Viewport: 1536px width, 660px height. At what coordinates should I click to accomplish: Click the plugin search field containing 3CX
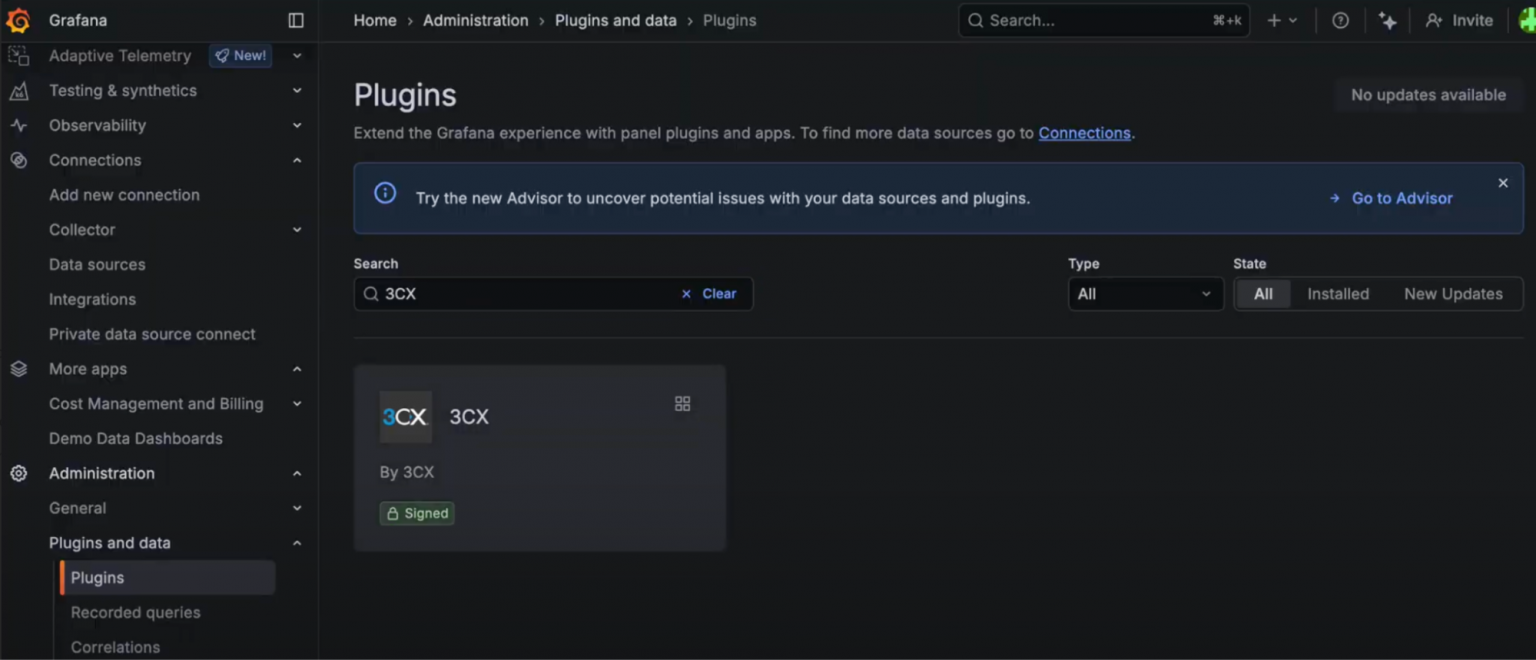pyautogui.click(x=553, y=294)
